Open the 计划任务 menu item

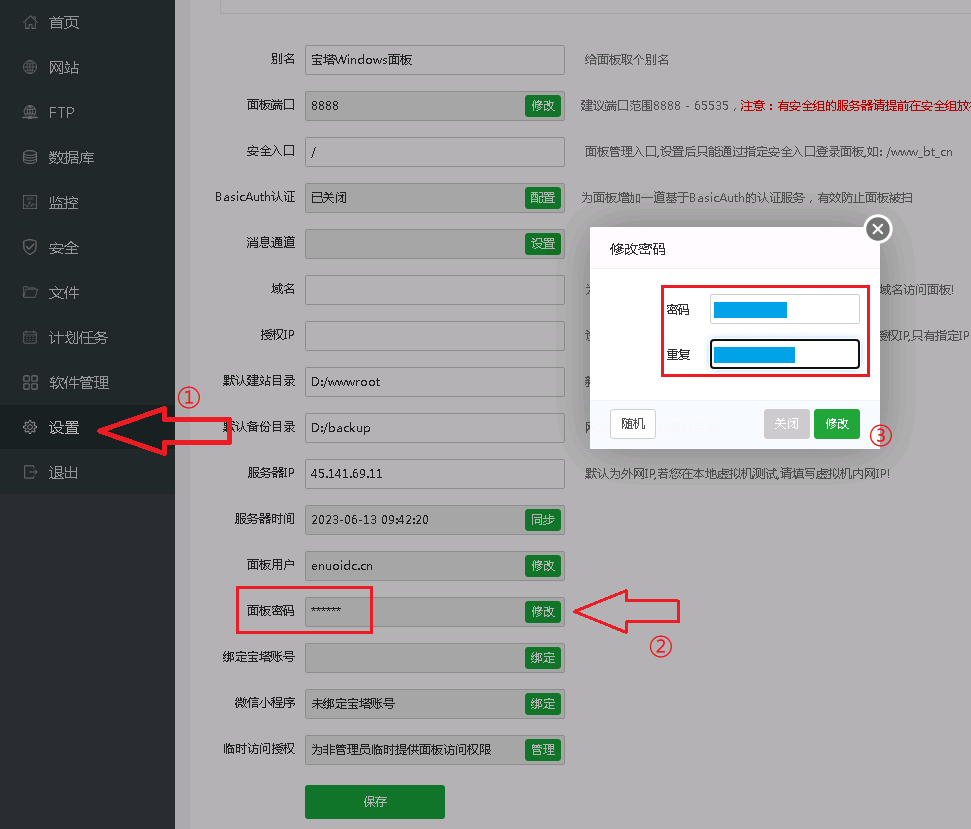(78, 337)
